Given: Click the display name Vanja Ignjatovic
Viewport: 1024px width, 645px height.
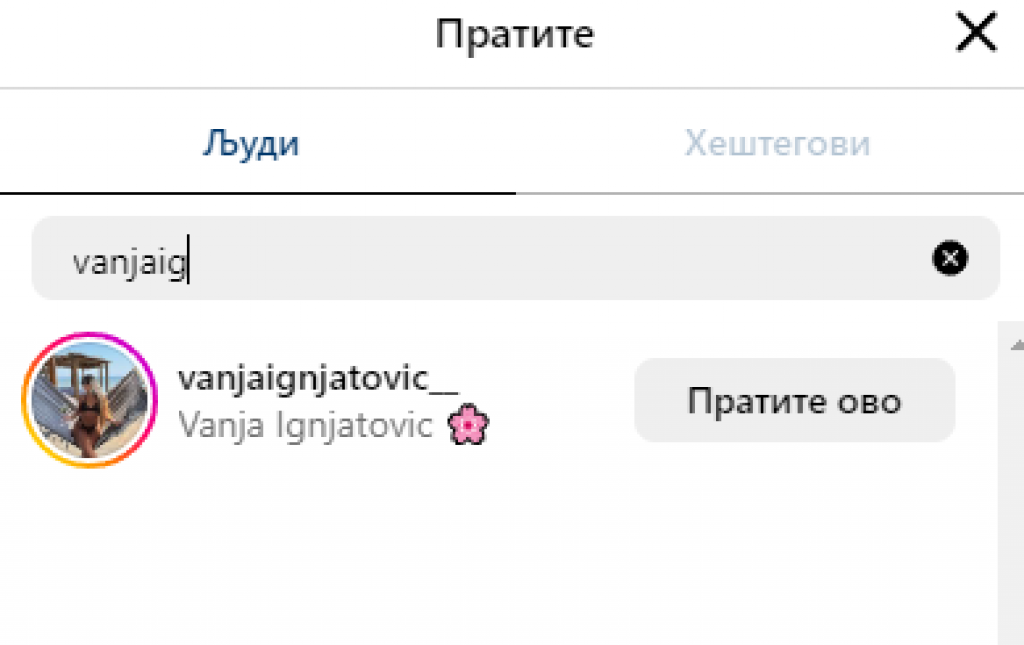Looking at the screenshot, I should [305, 426].
